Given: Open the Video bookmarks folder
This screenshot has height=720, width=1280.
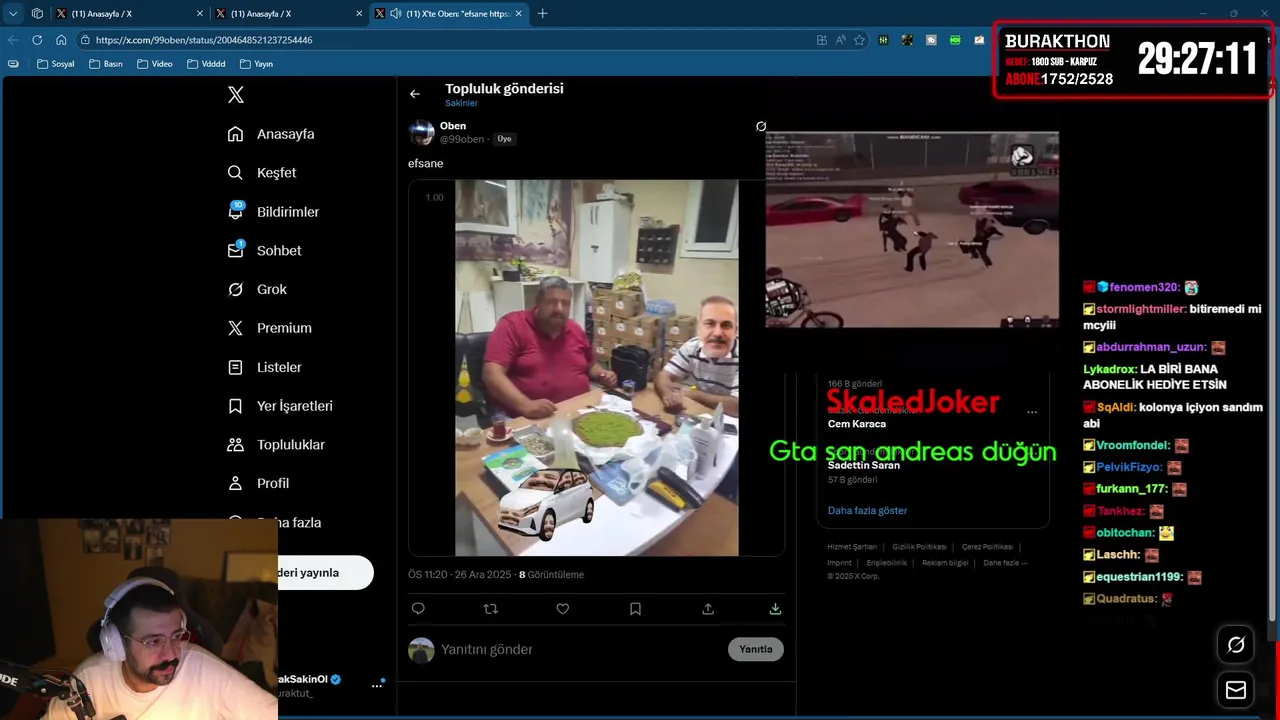Looking at the screenshot, I should [x=155, y=64].
